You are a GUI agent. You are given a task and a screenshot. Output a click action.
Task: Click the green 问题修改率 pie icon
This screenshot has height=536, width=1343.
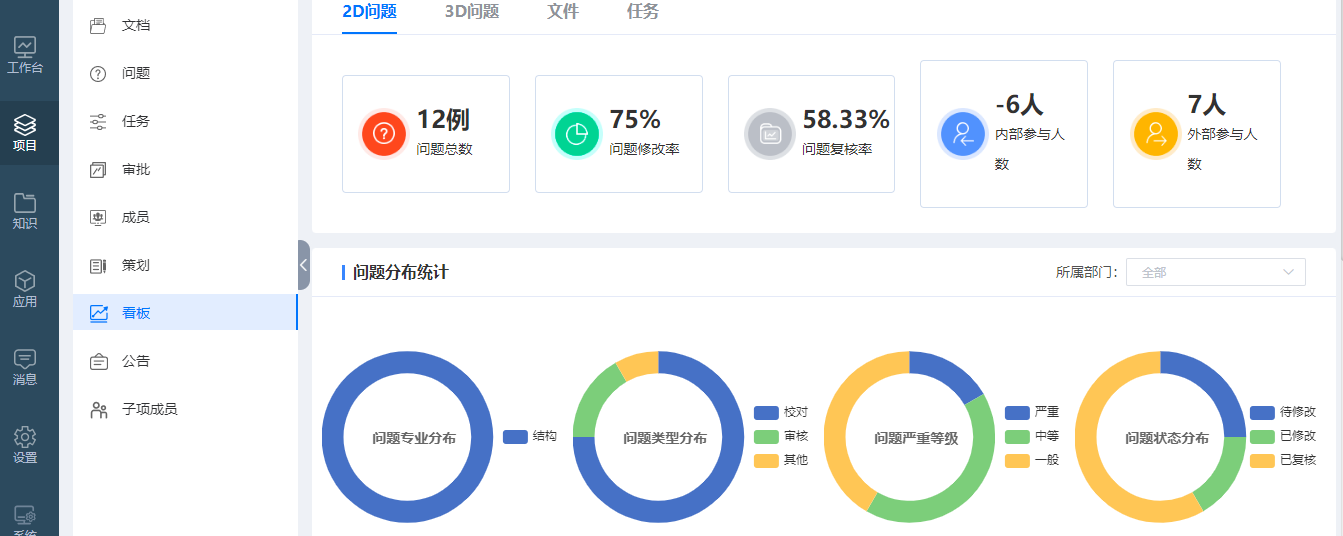(x=577, y=133)
